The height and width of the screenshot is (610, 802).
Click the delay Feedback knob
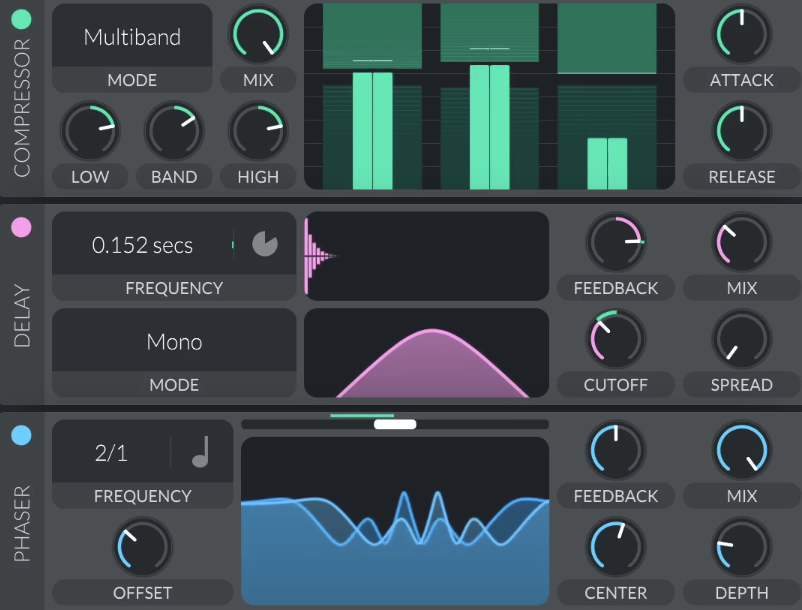click(616, 243)
